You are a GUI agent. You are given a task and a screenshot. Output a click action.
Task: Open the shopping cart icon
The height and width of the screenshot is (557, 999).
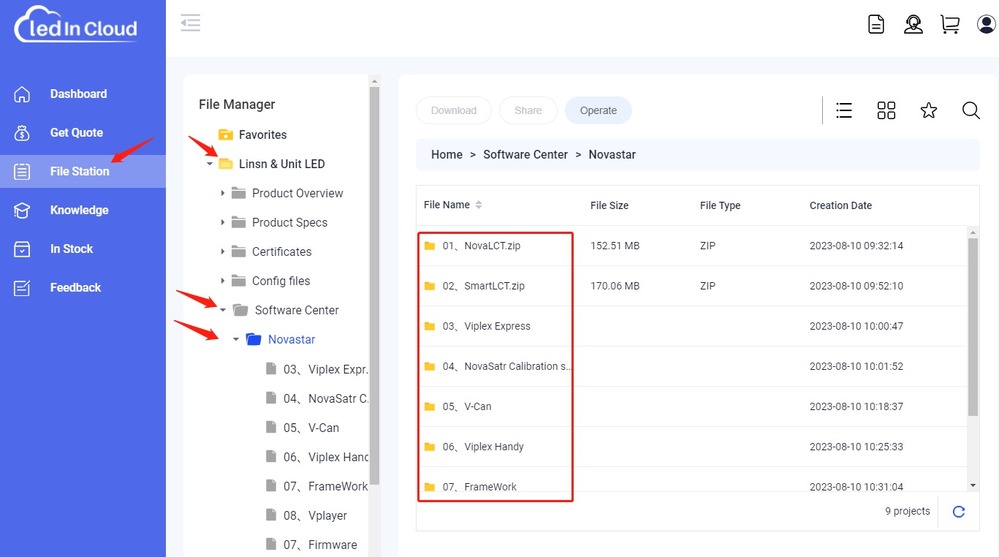coord(950,24)
